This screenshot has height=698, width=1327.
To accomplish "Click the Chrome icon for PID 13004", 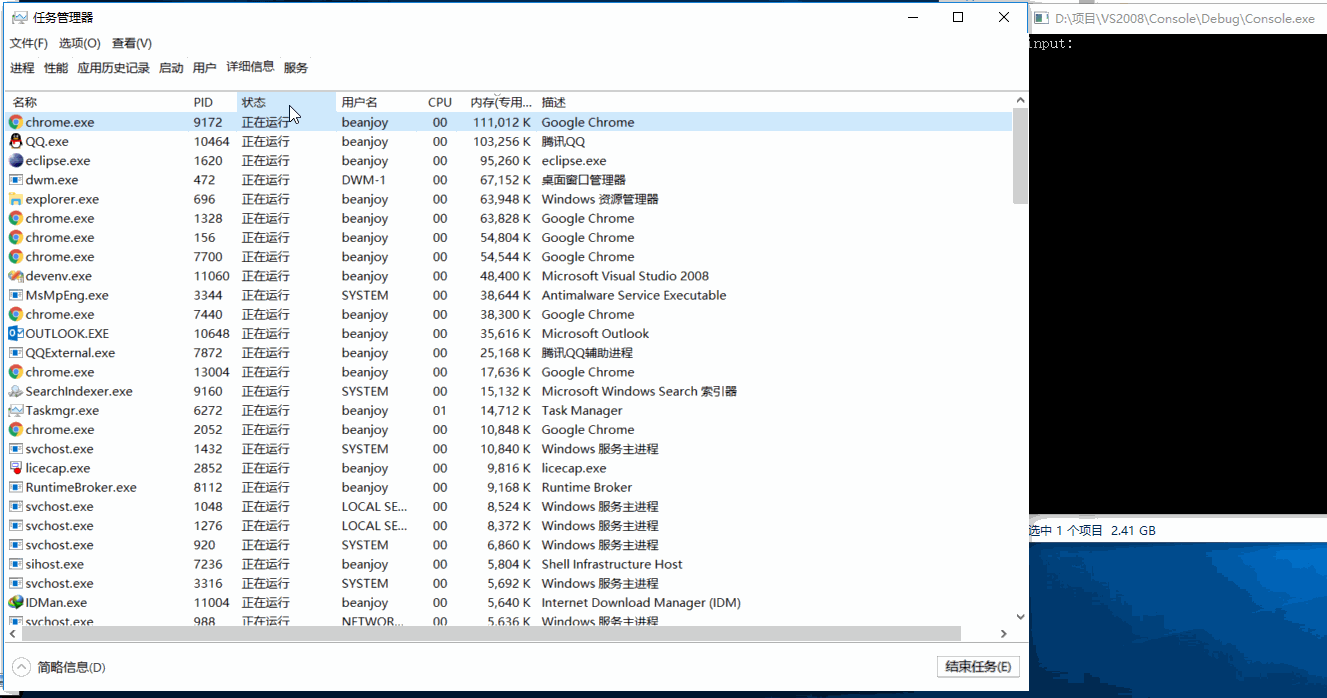I will tap(16, 372).
